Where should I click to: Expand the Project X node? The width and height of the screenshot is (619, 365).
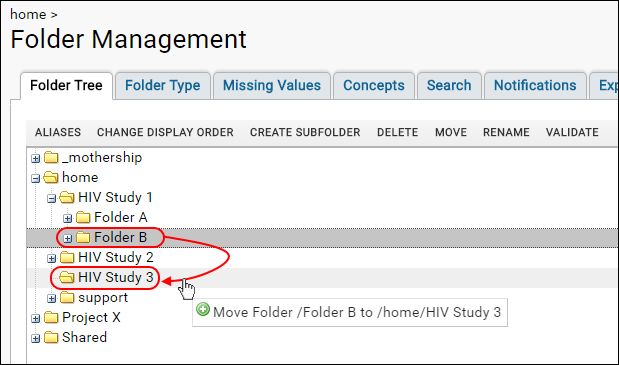point(36,318)
